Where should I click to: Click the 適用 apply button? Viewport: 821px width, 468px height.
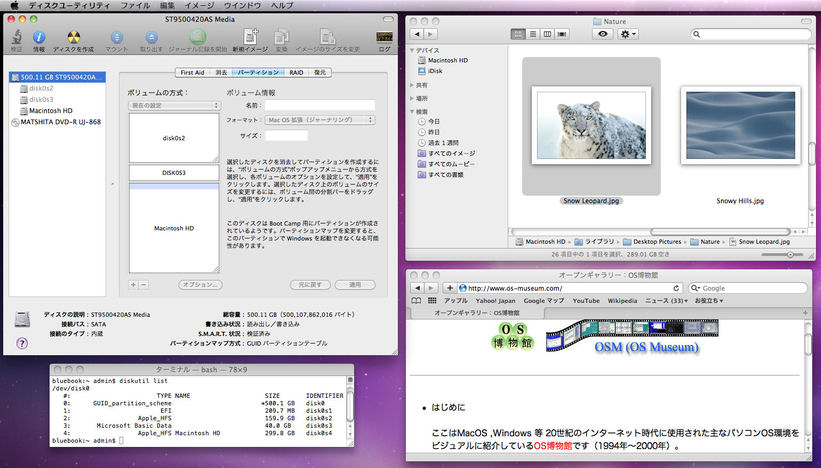[355, 285]
